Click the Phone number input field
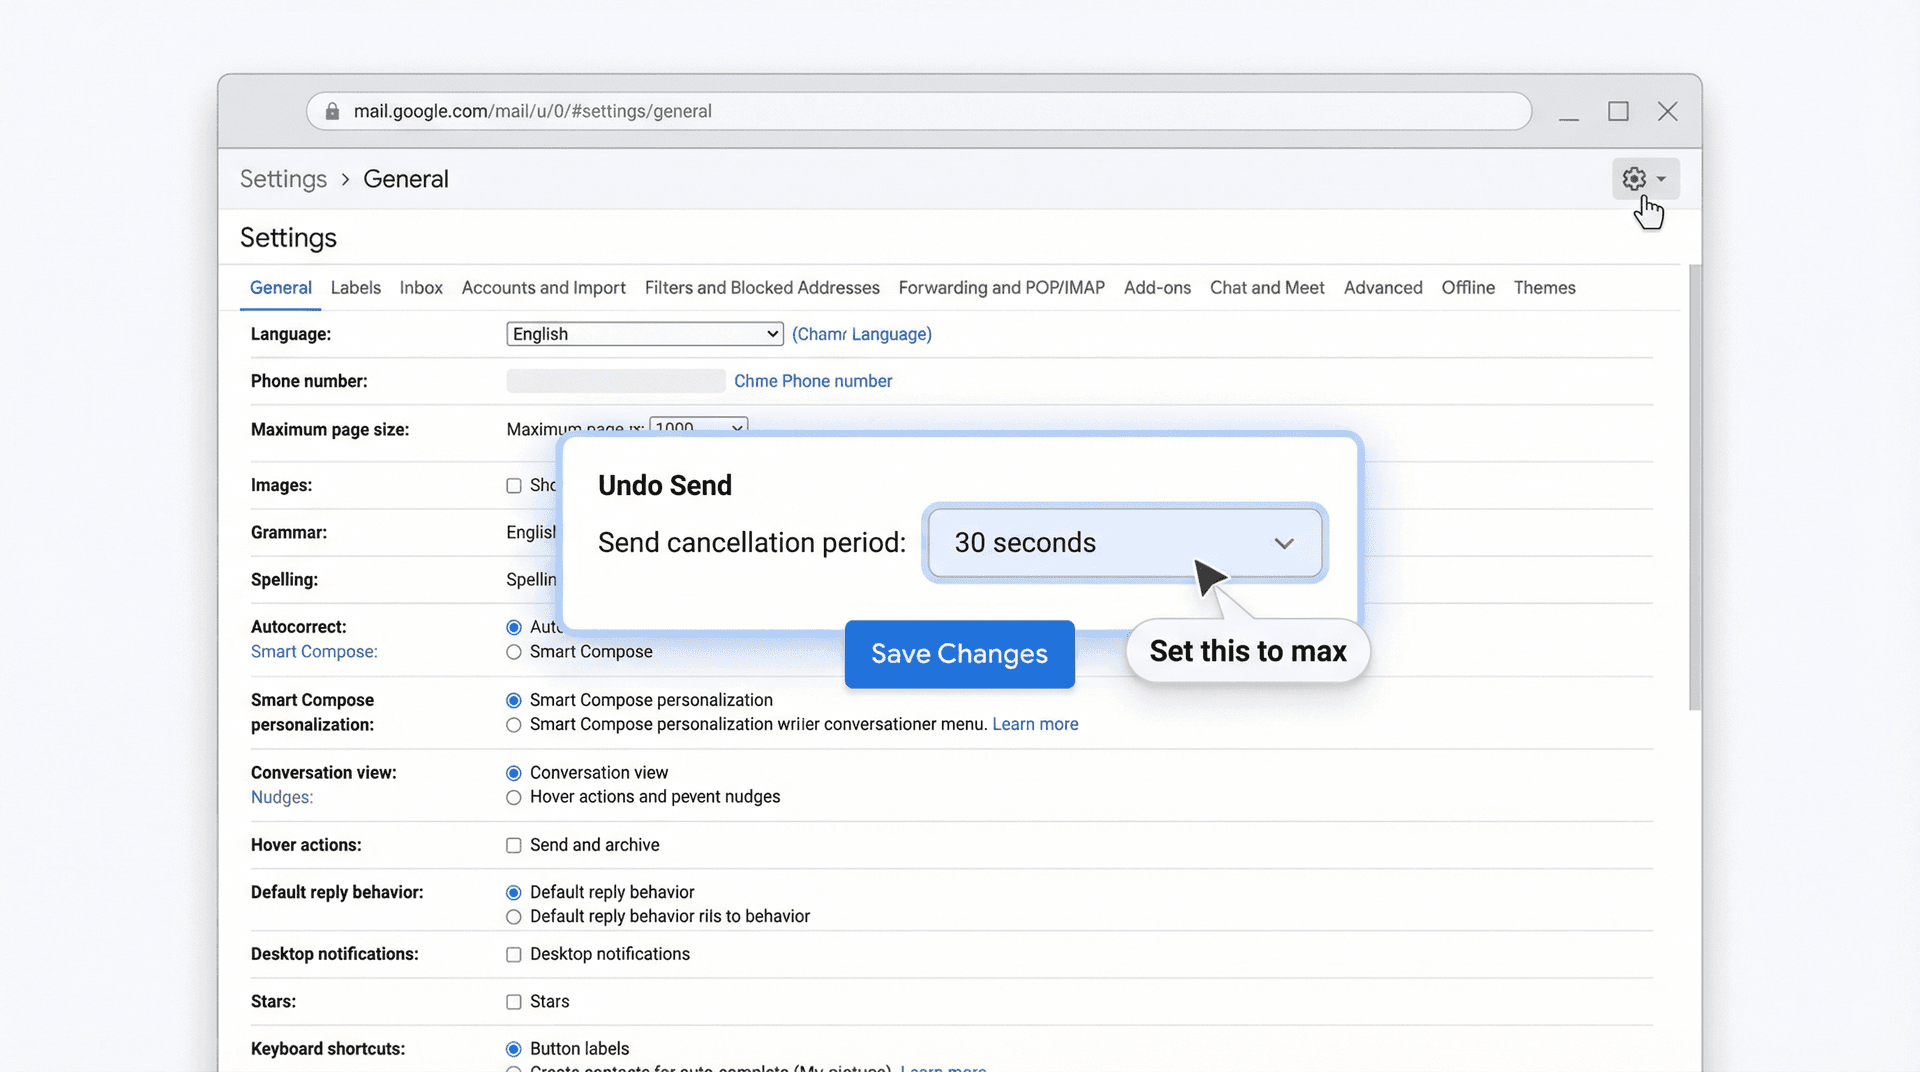The height and width of the screenshot is (1072, 1920). [615, 381]
